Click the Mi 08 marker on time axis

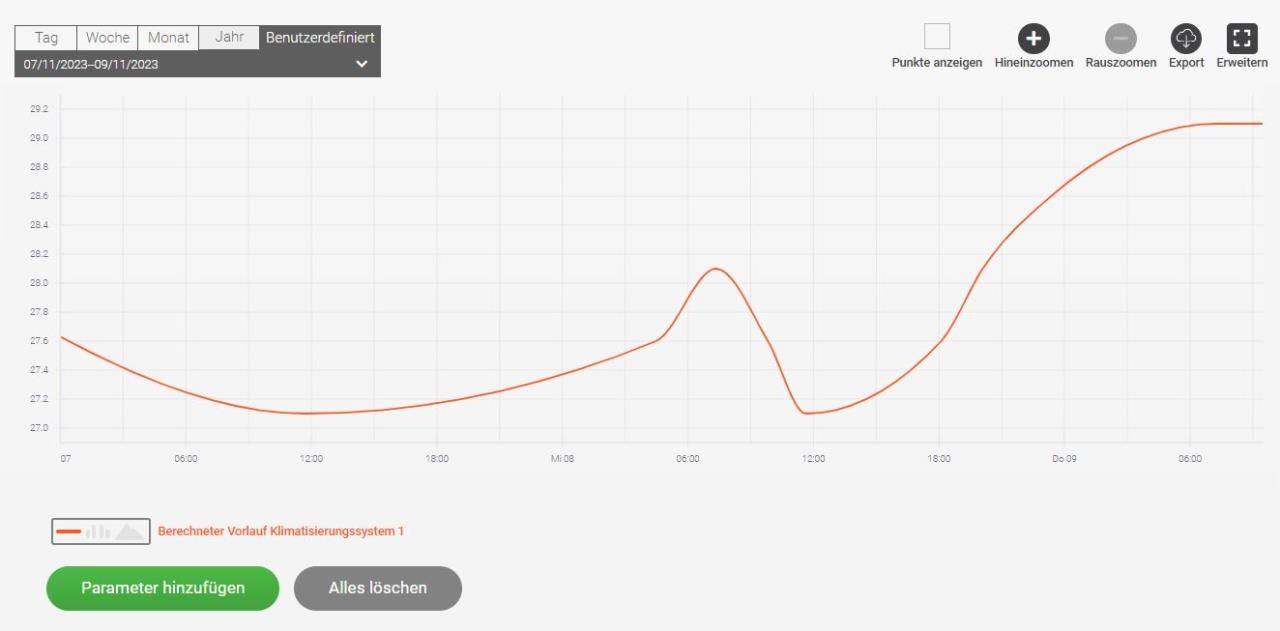click(562, 459)
